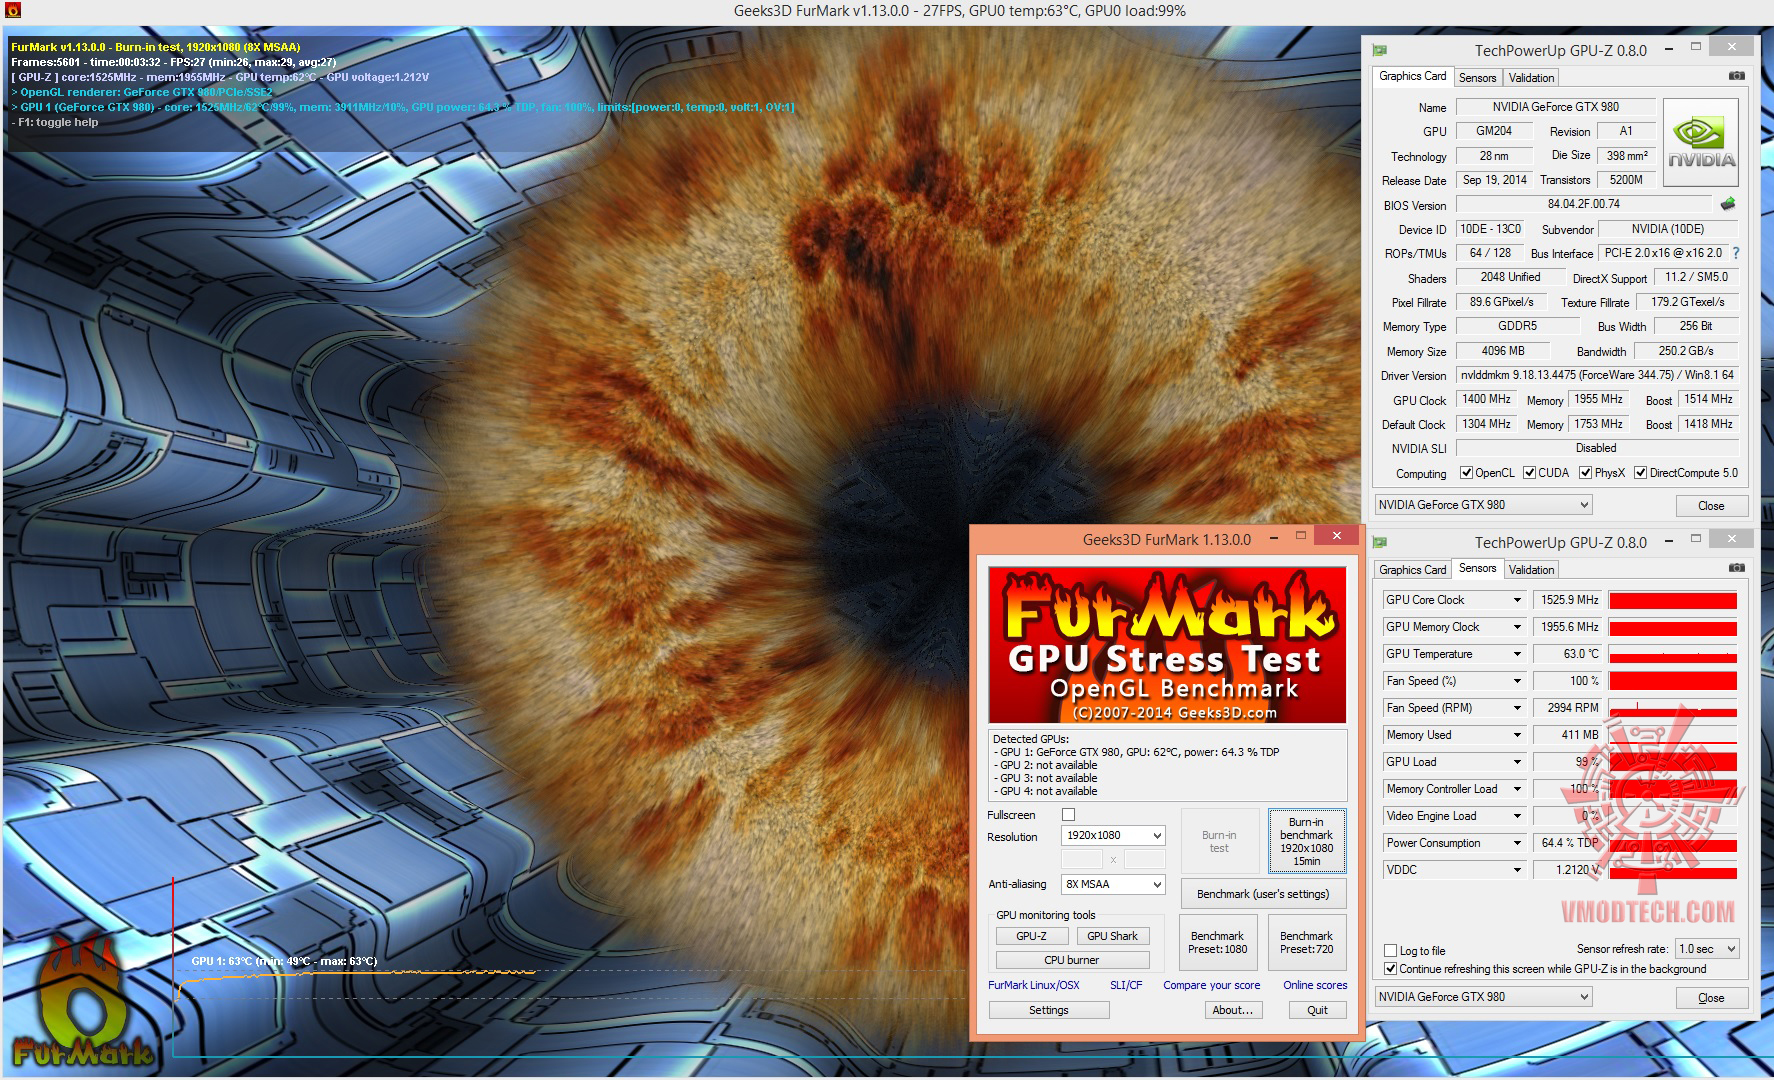Open CPU burner tool
Viewport: 1774px width, 1080px height.
tap(1072, 960)
